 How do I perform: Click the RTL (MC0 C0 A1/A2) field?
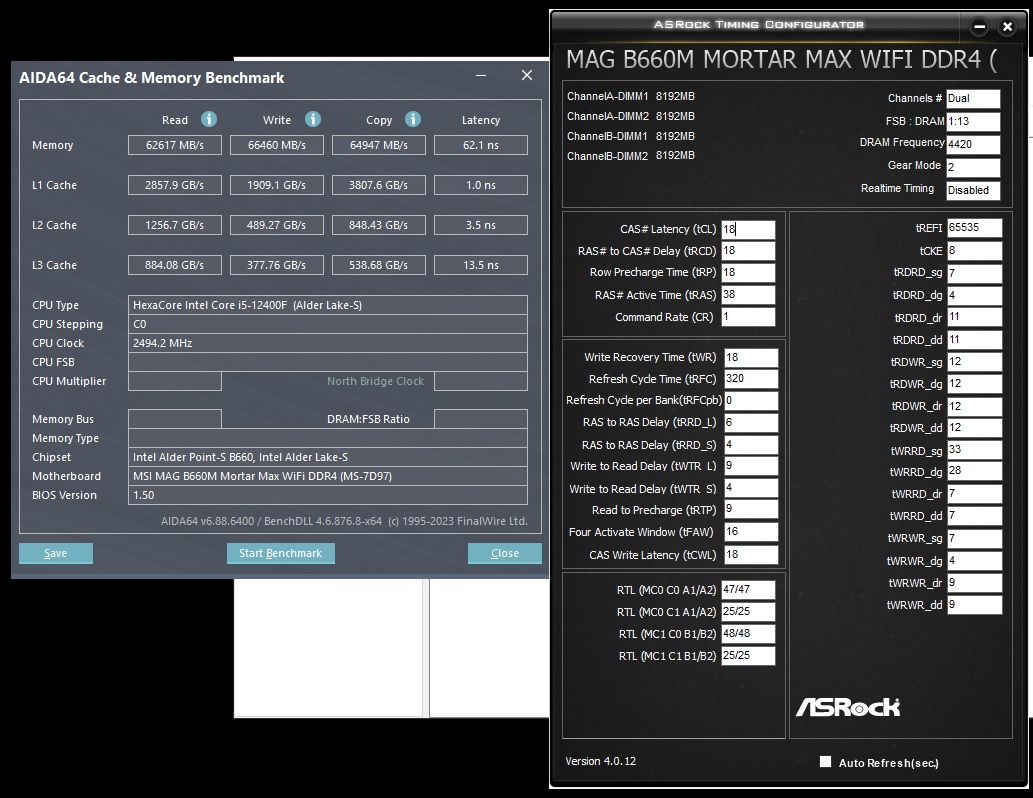click(748, 590)
